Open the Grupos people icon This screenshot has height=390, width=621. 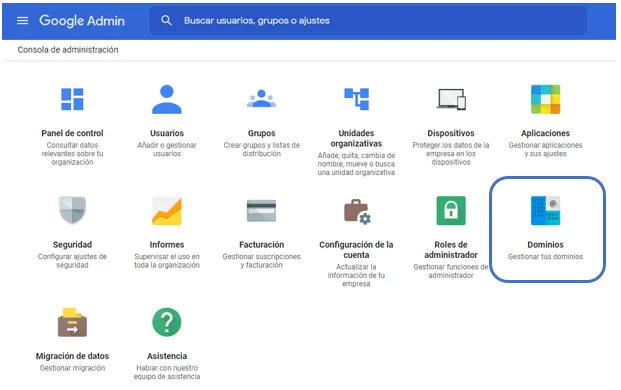click(x=261, y=99)
